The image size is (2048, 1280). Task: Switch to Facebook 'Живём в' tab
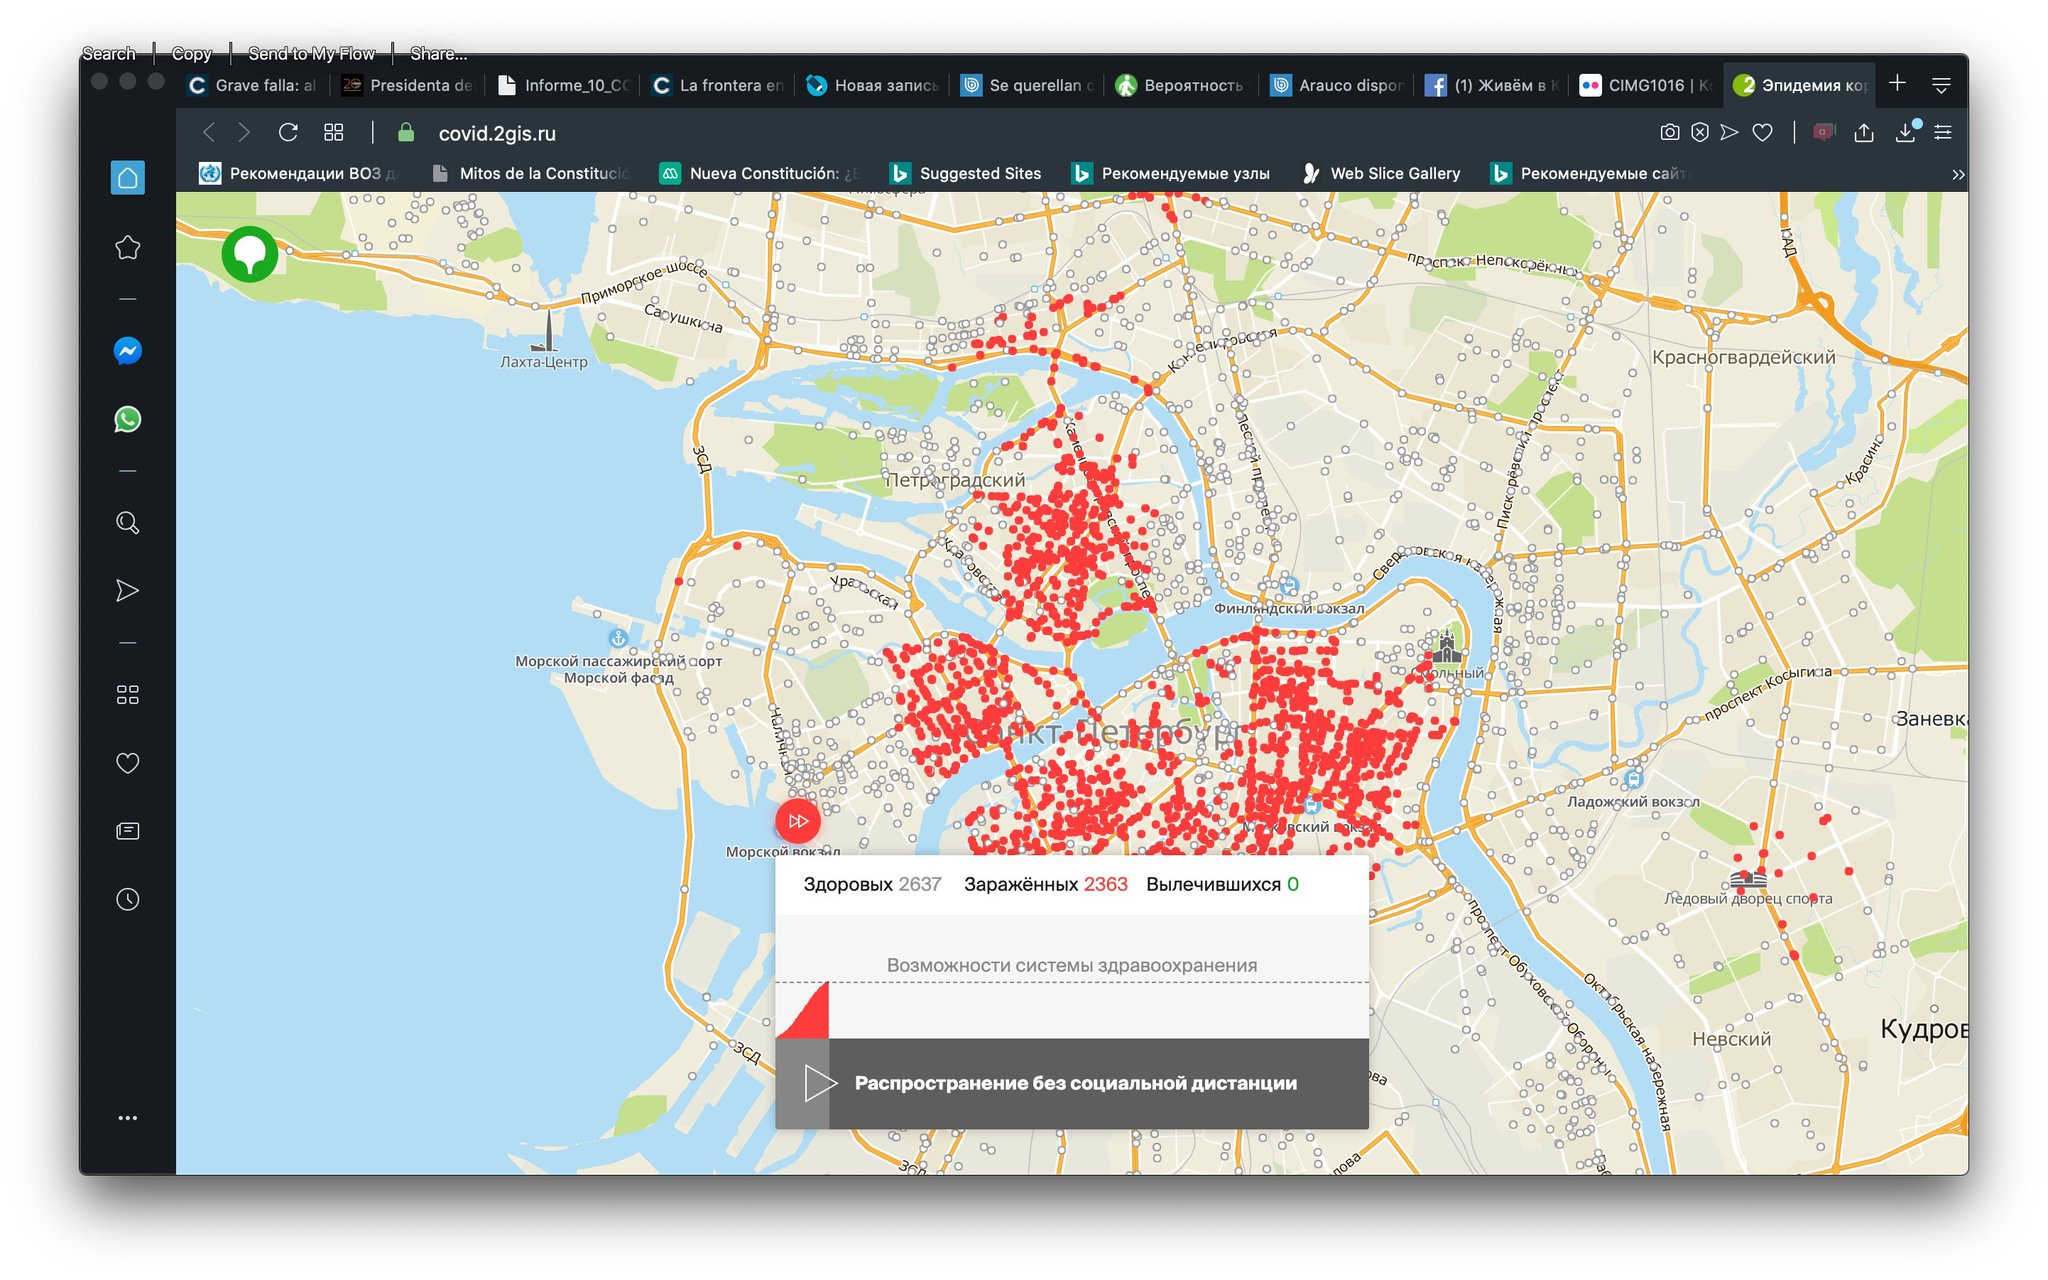tap(1493, 85)
